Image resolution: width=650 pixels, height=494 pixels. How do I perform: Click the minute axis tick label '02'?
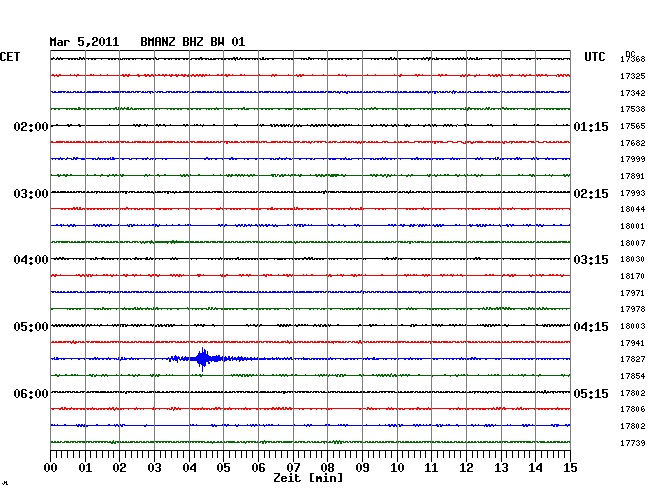(x=119, y=468)
